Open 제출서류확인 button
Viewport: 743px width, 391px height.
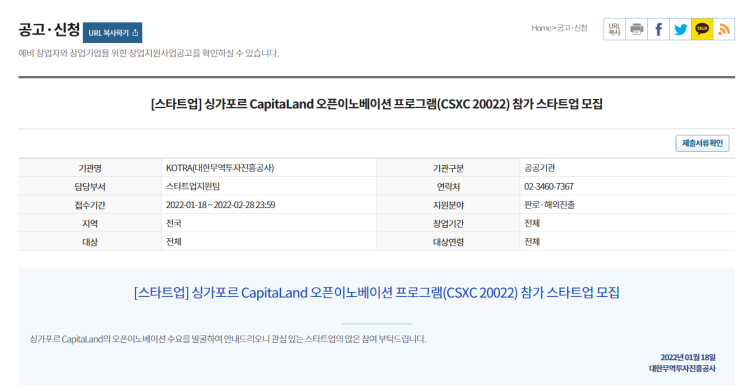click(702, 143)
